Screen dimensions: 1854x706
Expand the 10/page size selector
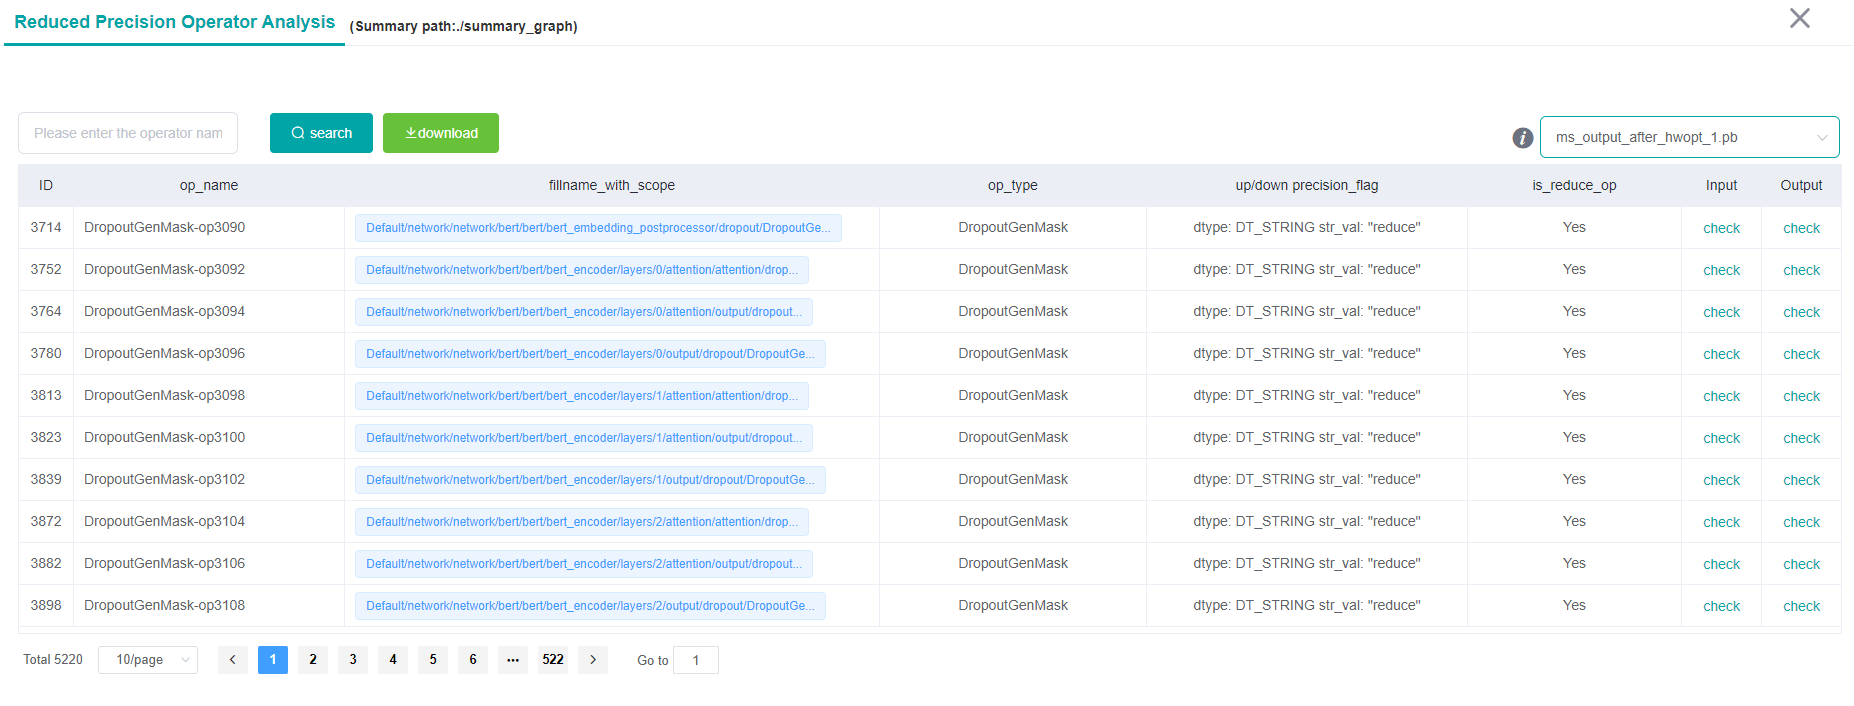click(x=148, y=660)
